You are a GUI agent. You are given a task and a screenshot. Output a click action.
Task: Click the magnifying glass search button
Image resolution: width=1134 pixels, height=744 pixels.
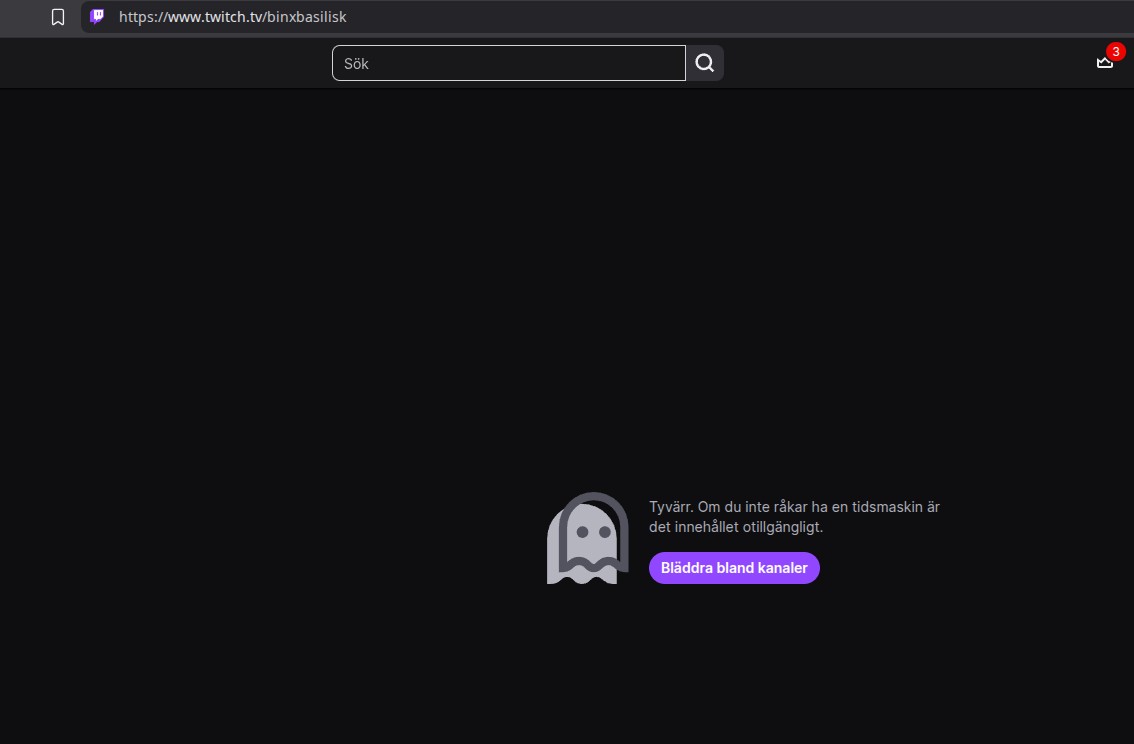pos(705,63)
